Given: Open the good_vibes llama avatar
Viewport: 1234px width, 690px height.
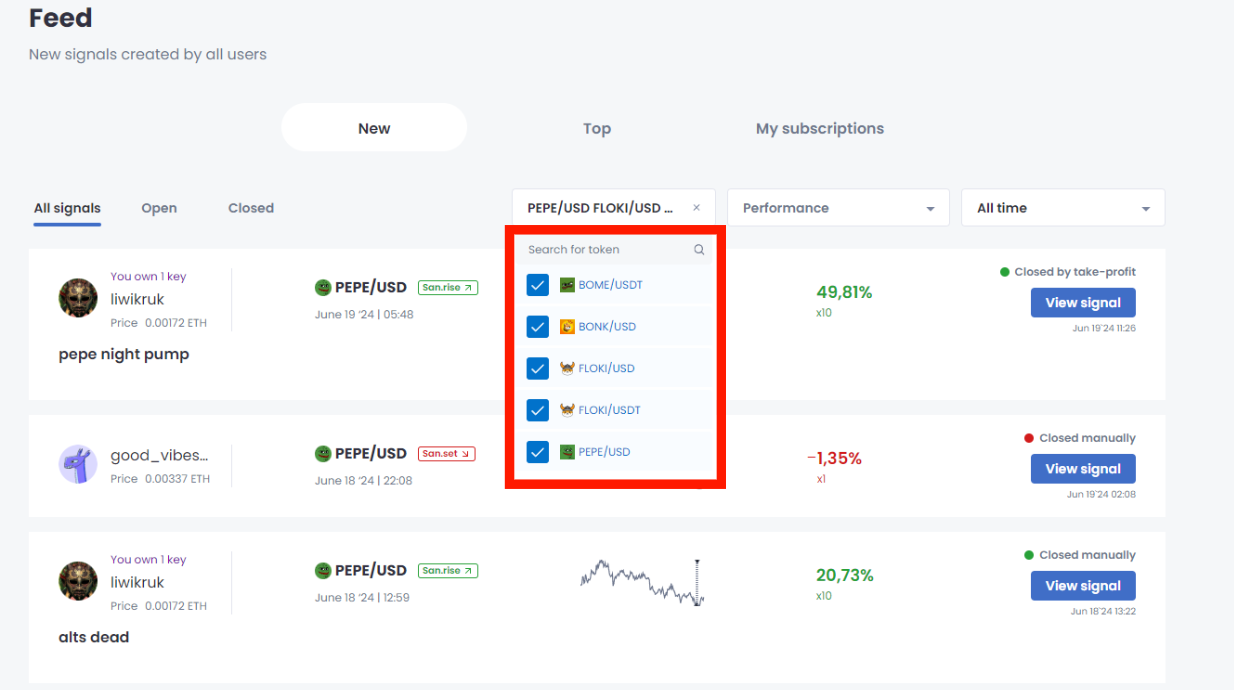Looking at the screenshot, I should 78,465.
